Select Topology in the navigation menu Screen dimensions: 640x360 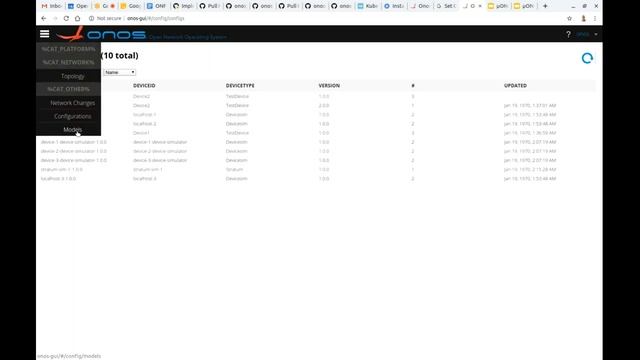pos(73,76)
